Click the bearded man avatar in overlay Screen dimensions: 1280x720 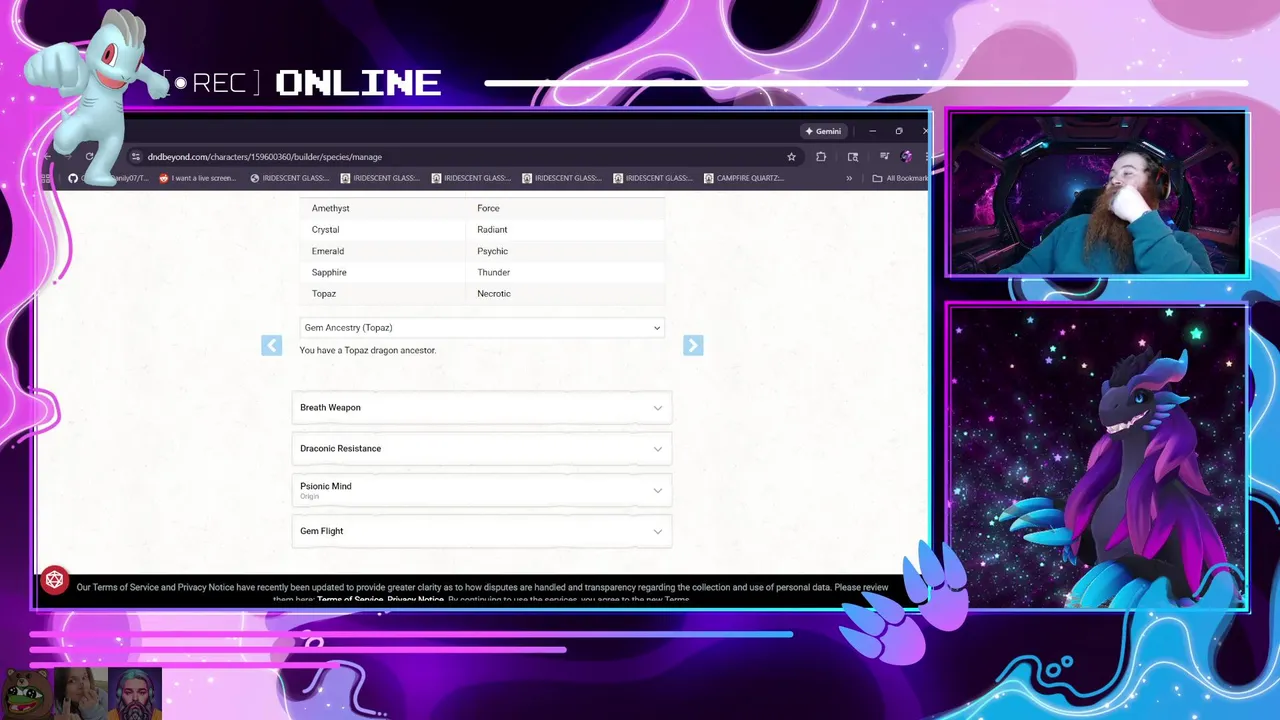click(135, 693)
